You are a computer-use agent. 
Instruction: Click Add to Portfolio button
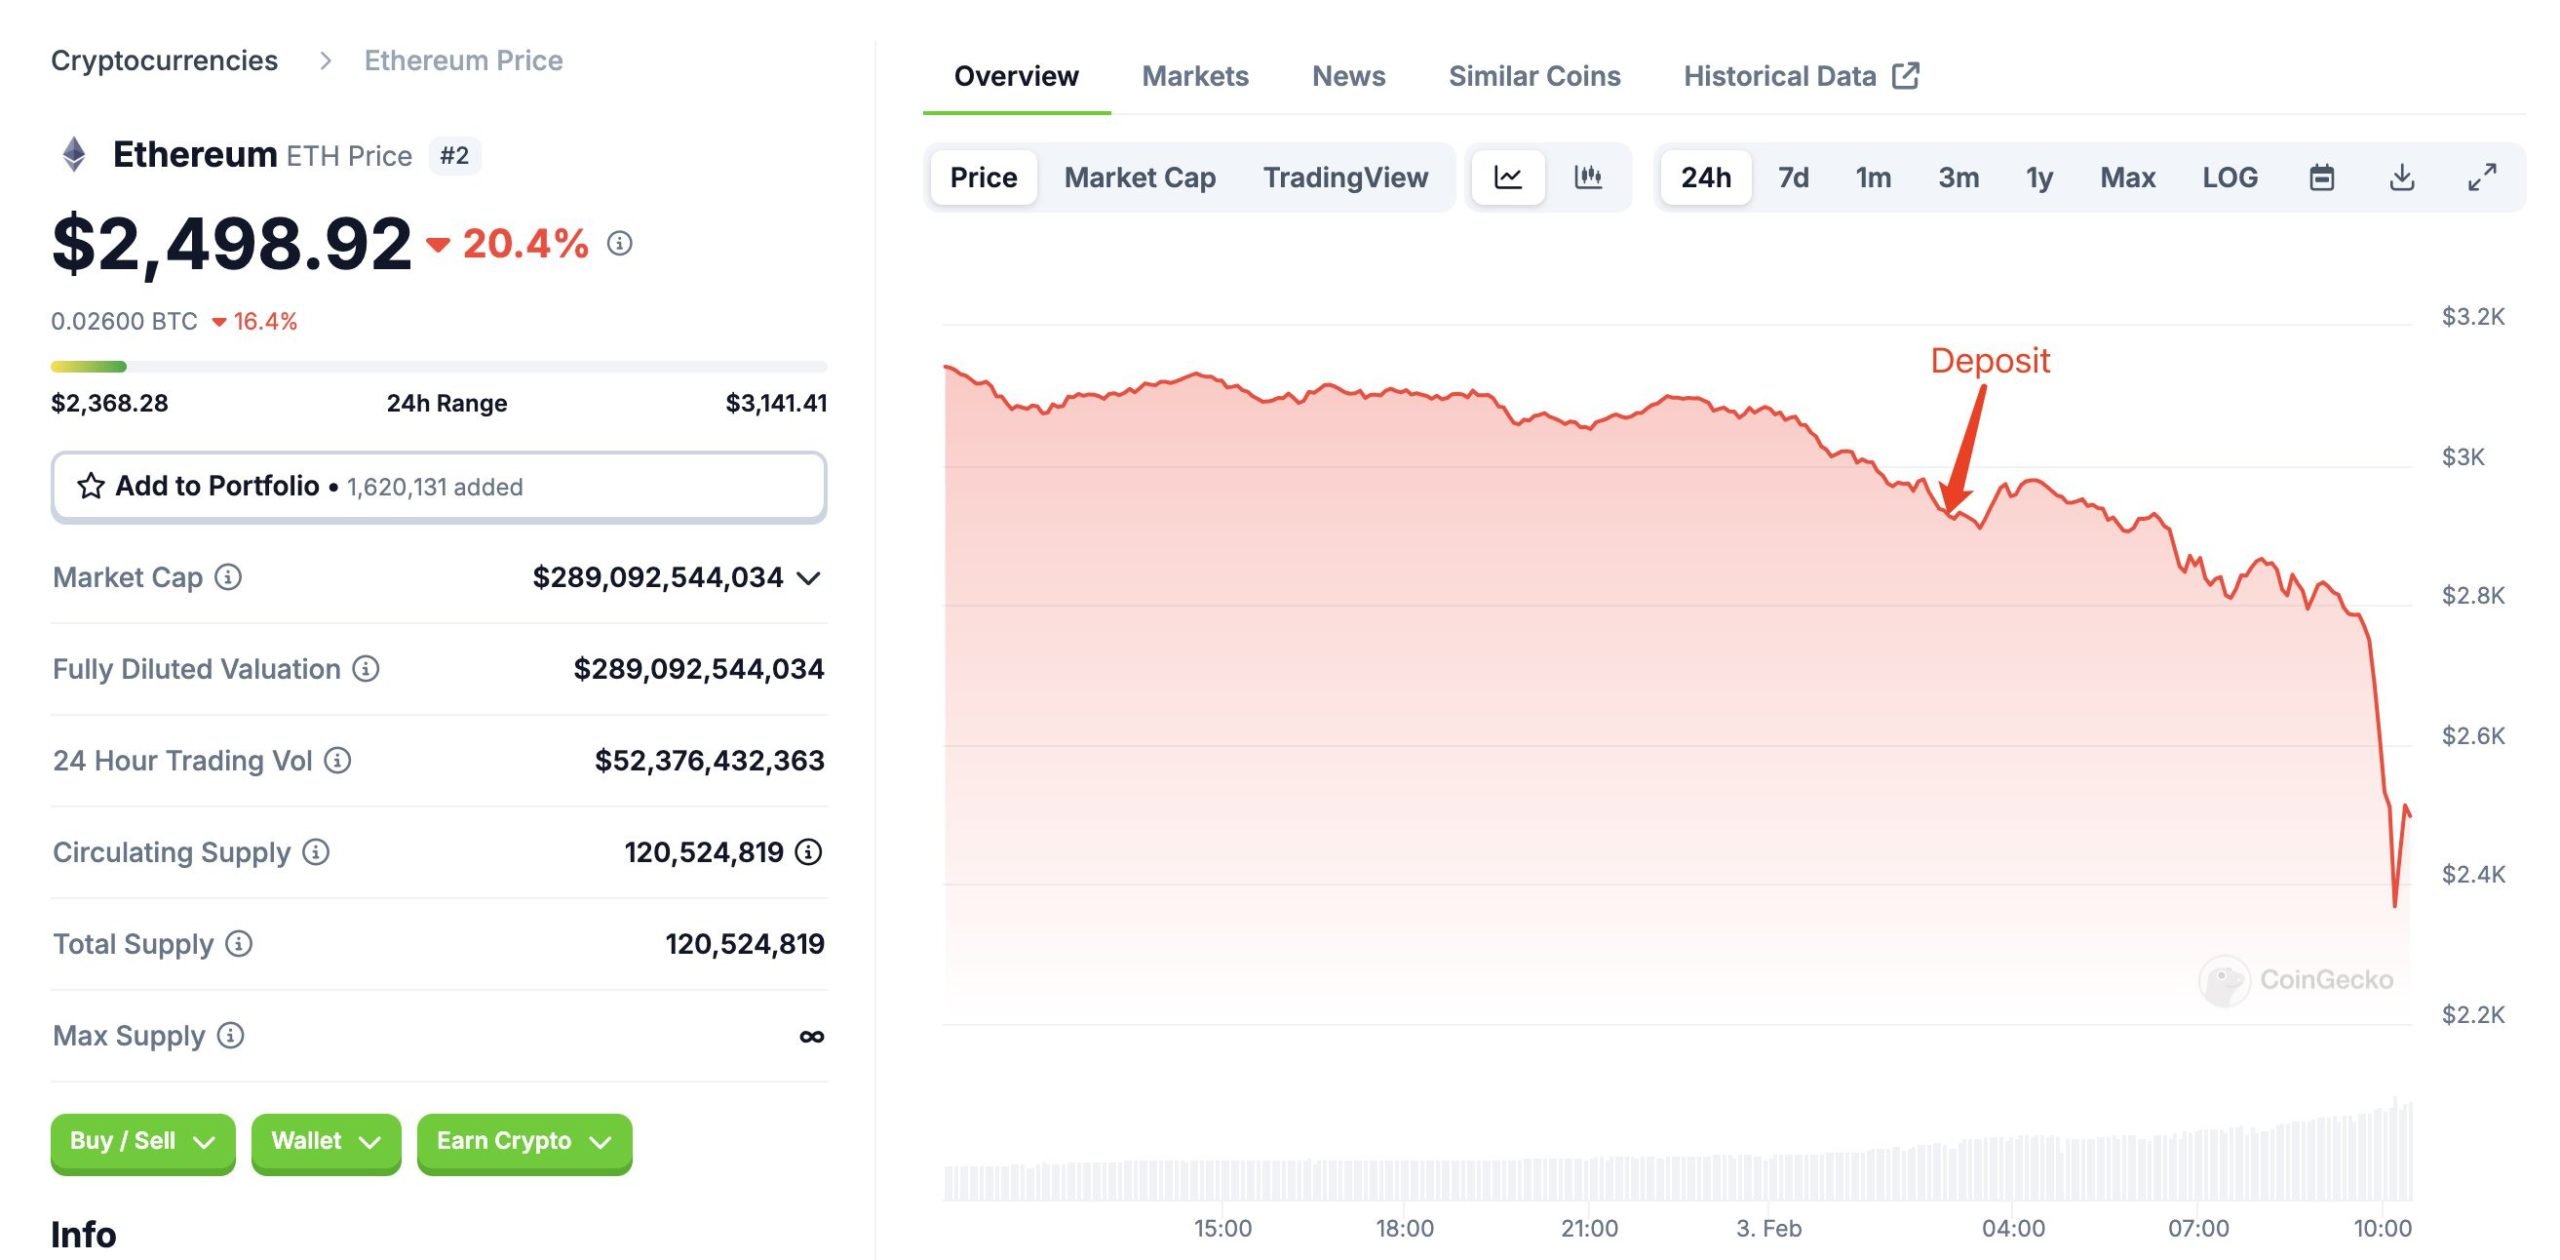pyautogui.click(x=438, y=486)
